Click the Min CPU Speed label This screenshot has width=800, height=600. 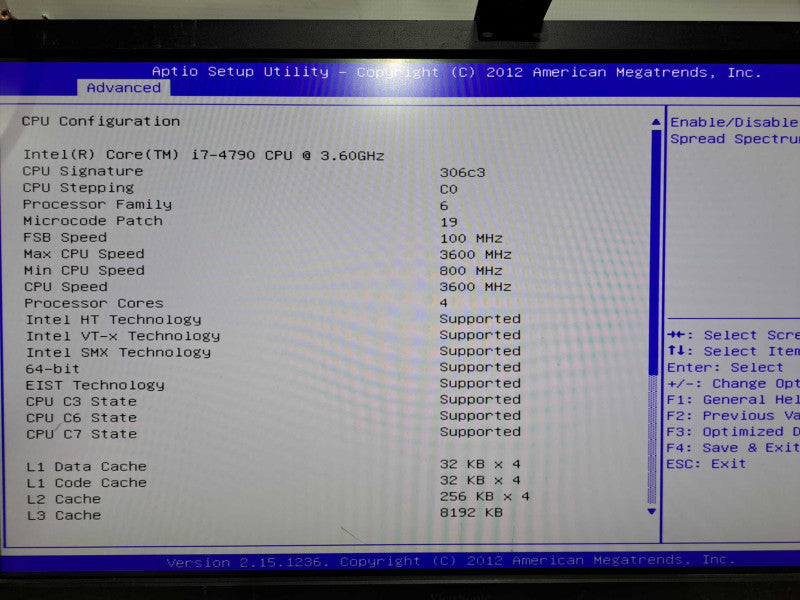(84, 270)
